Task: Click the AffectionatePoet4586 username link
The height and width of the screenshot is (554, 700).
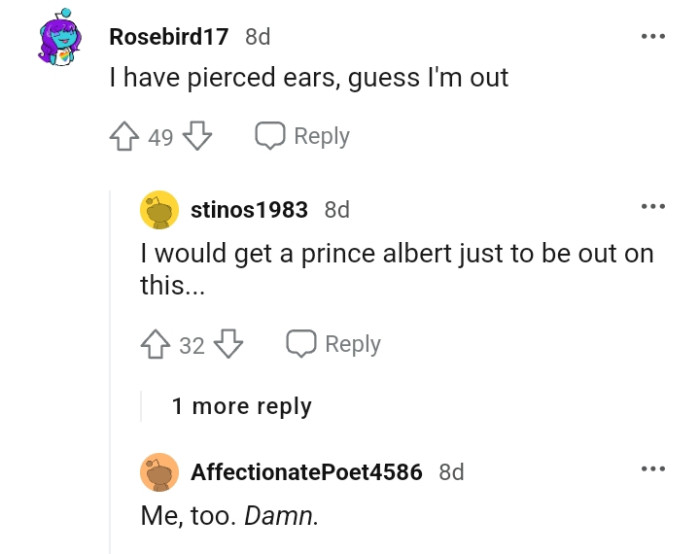Action: (306, 472)
